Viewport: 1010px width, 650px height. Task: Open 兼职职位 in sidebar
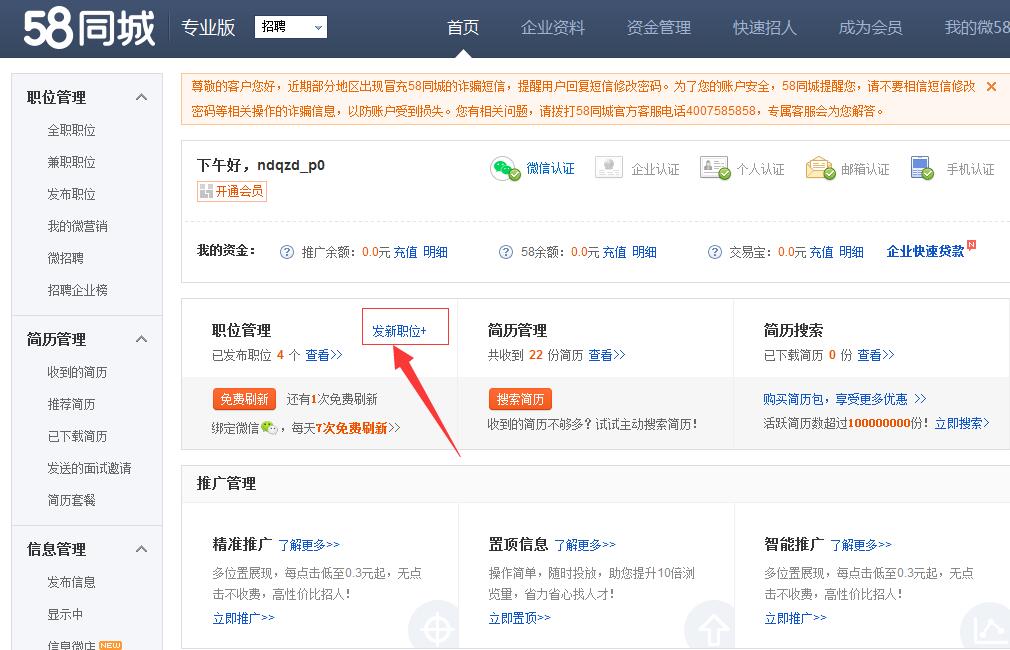pyautogui.click(x=71, y=162)
